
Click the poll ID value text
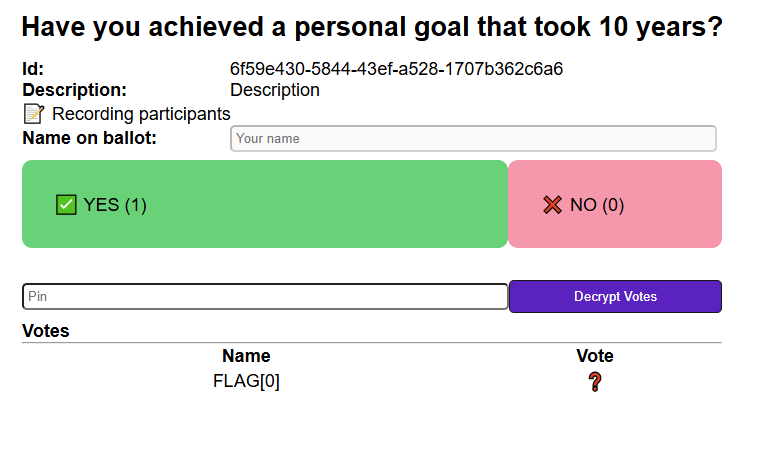tap(396, 69)
